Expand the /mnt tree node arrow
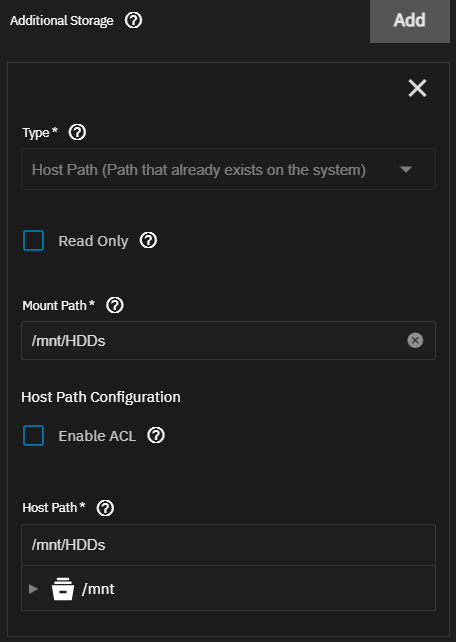 34,589
